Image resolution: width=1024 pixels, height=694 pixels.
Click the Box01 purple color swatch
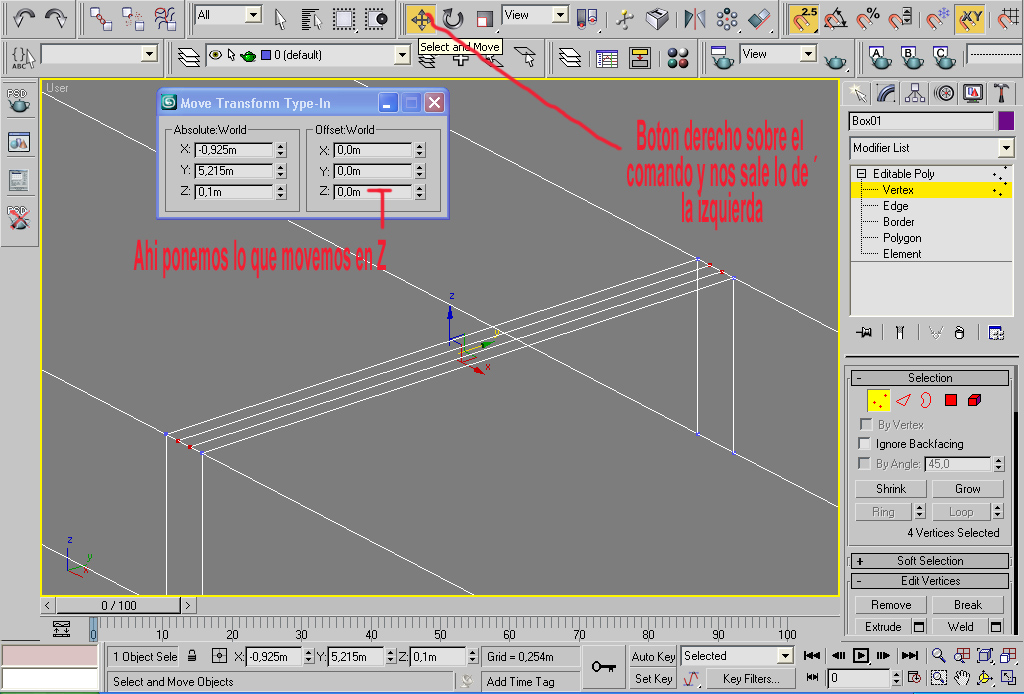[1006, 121]
